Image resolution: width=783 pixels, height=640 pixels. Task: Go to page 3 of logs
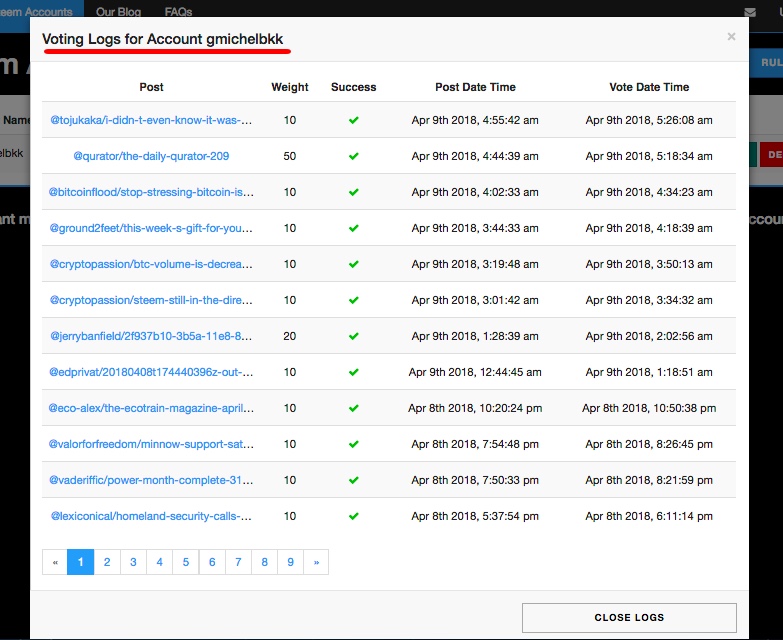(x=133, y=562)
